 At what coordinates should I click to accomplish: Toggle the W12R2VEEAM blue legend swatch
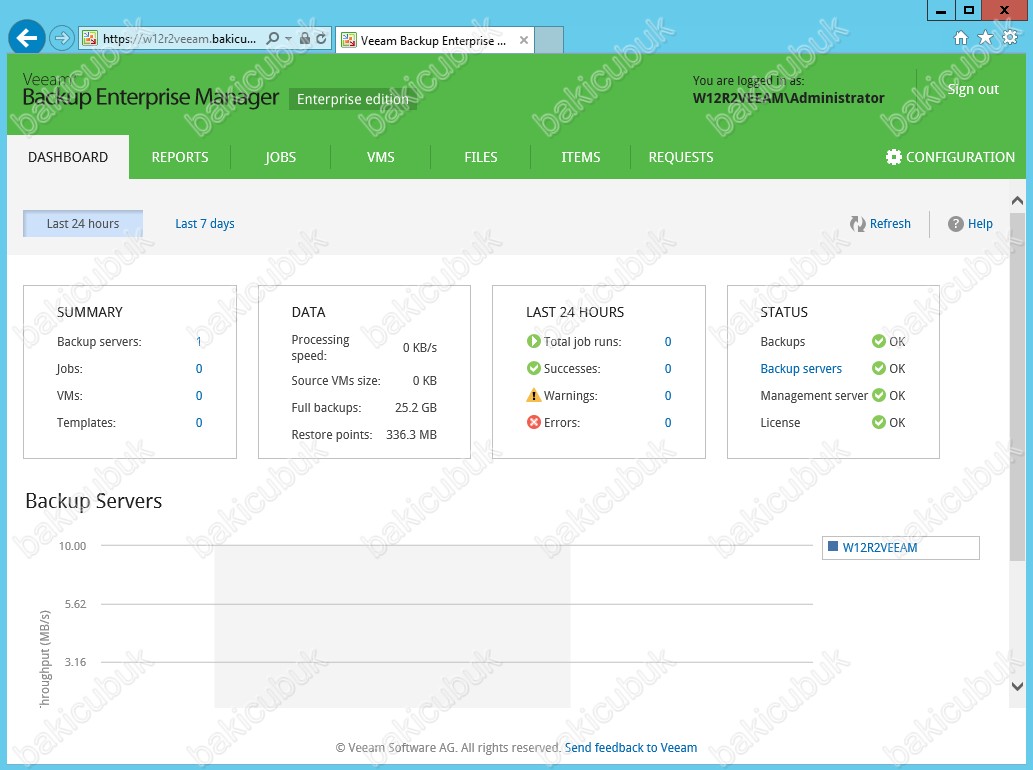833,546
